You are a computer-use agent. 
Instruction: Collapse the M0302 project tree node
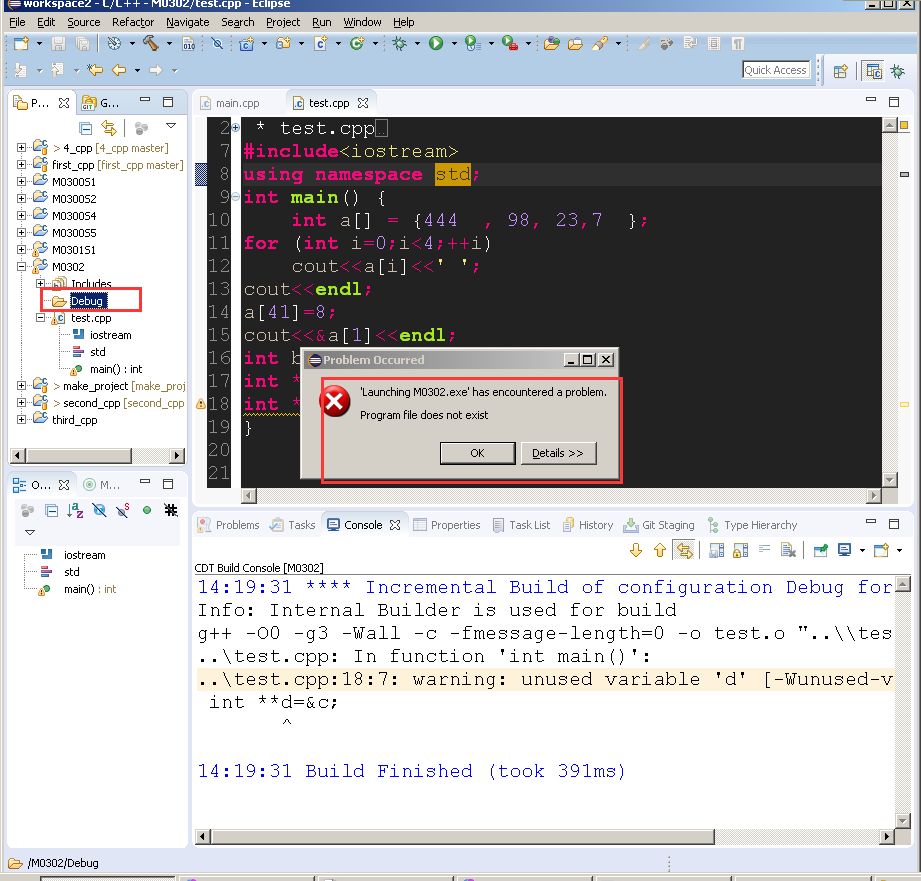pyautogui.click(x=22, y=267)
